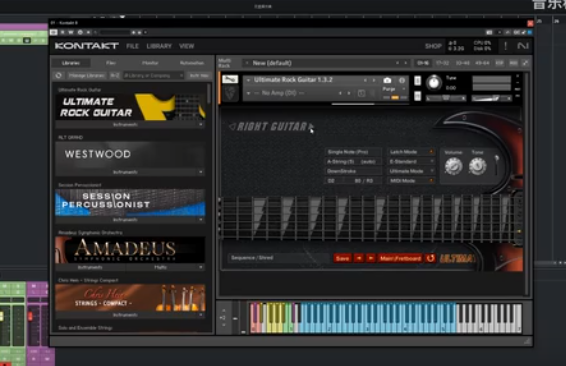Open the E-Standard tuning dropdown
Screen dimensions: 566x366
click(411, 161)
